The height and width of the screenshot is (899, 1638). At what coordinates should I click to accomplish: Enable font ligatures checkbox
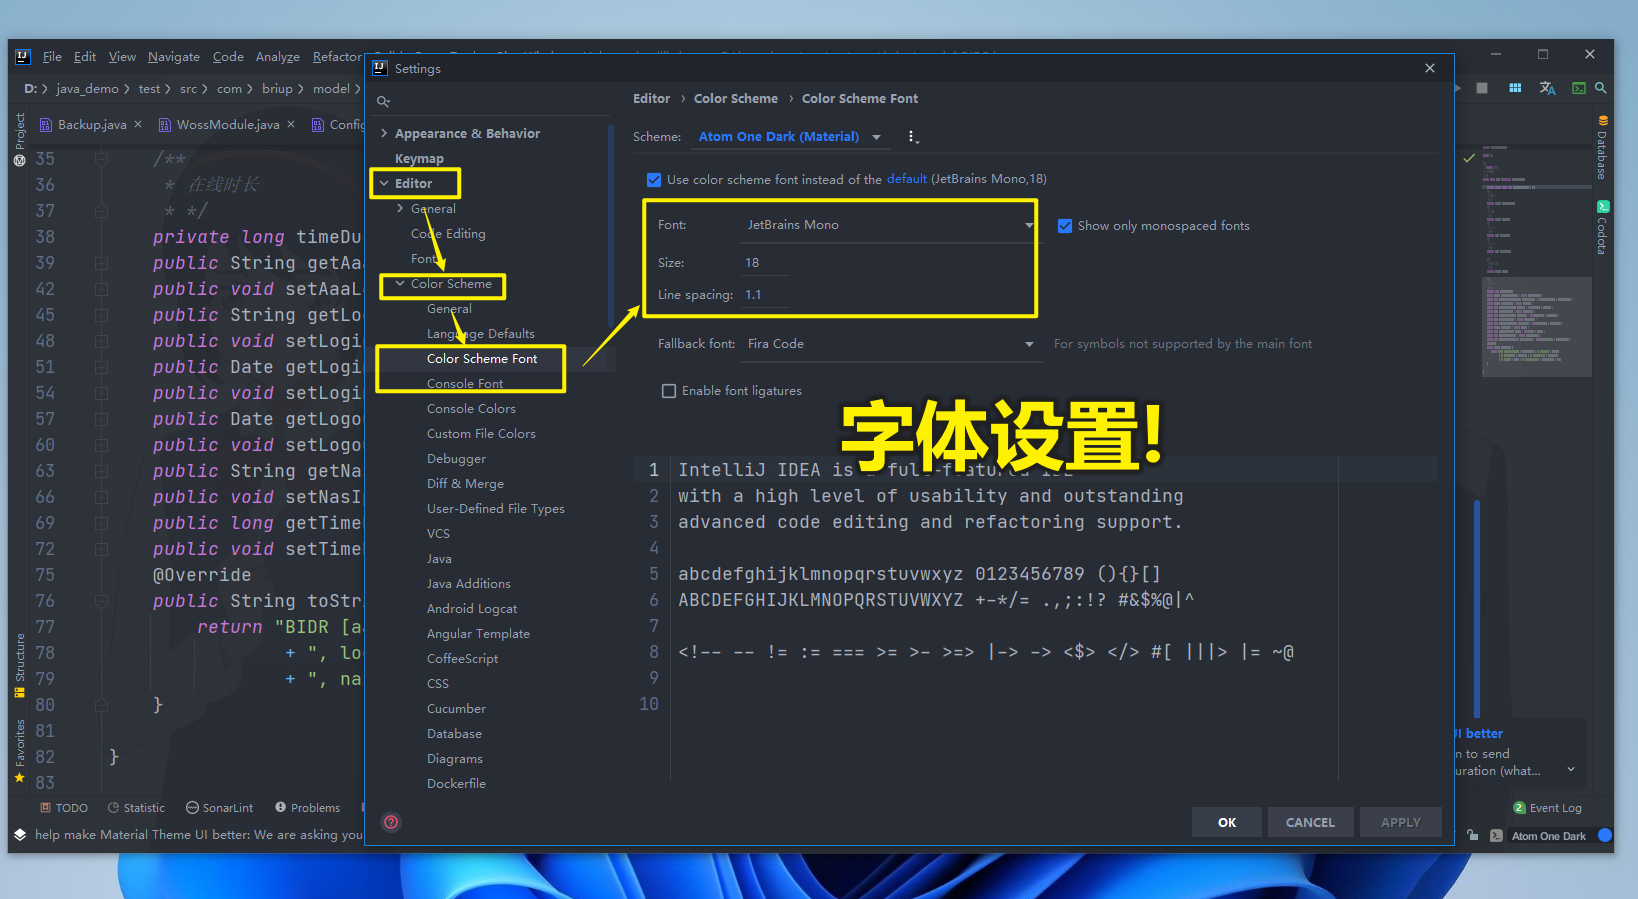tap(669, 391)
